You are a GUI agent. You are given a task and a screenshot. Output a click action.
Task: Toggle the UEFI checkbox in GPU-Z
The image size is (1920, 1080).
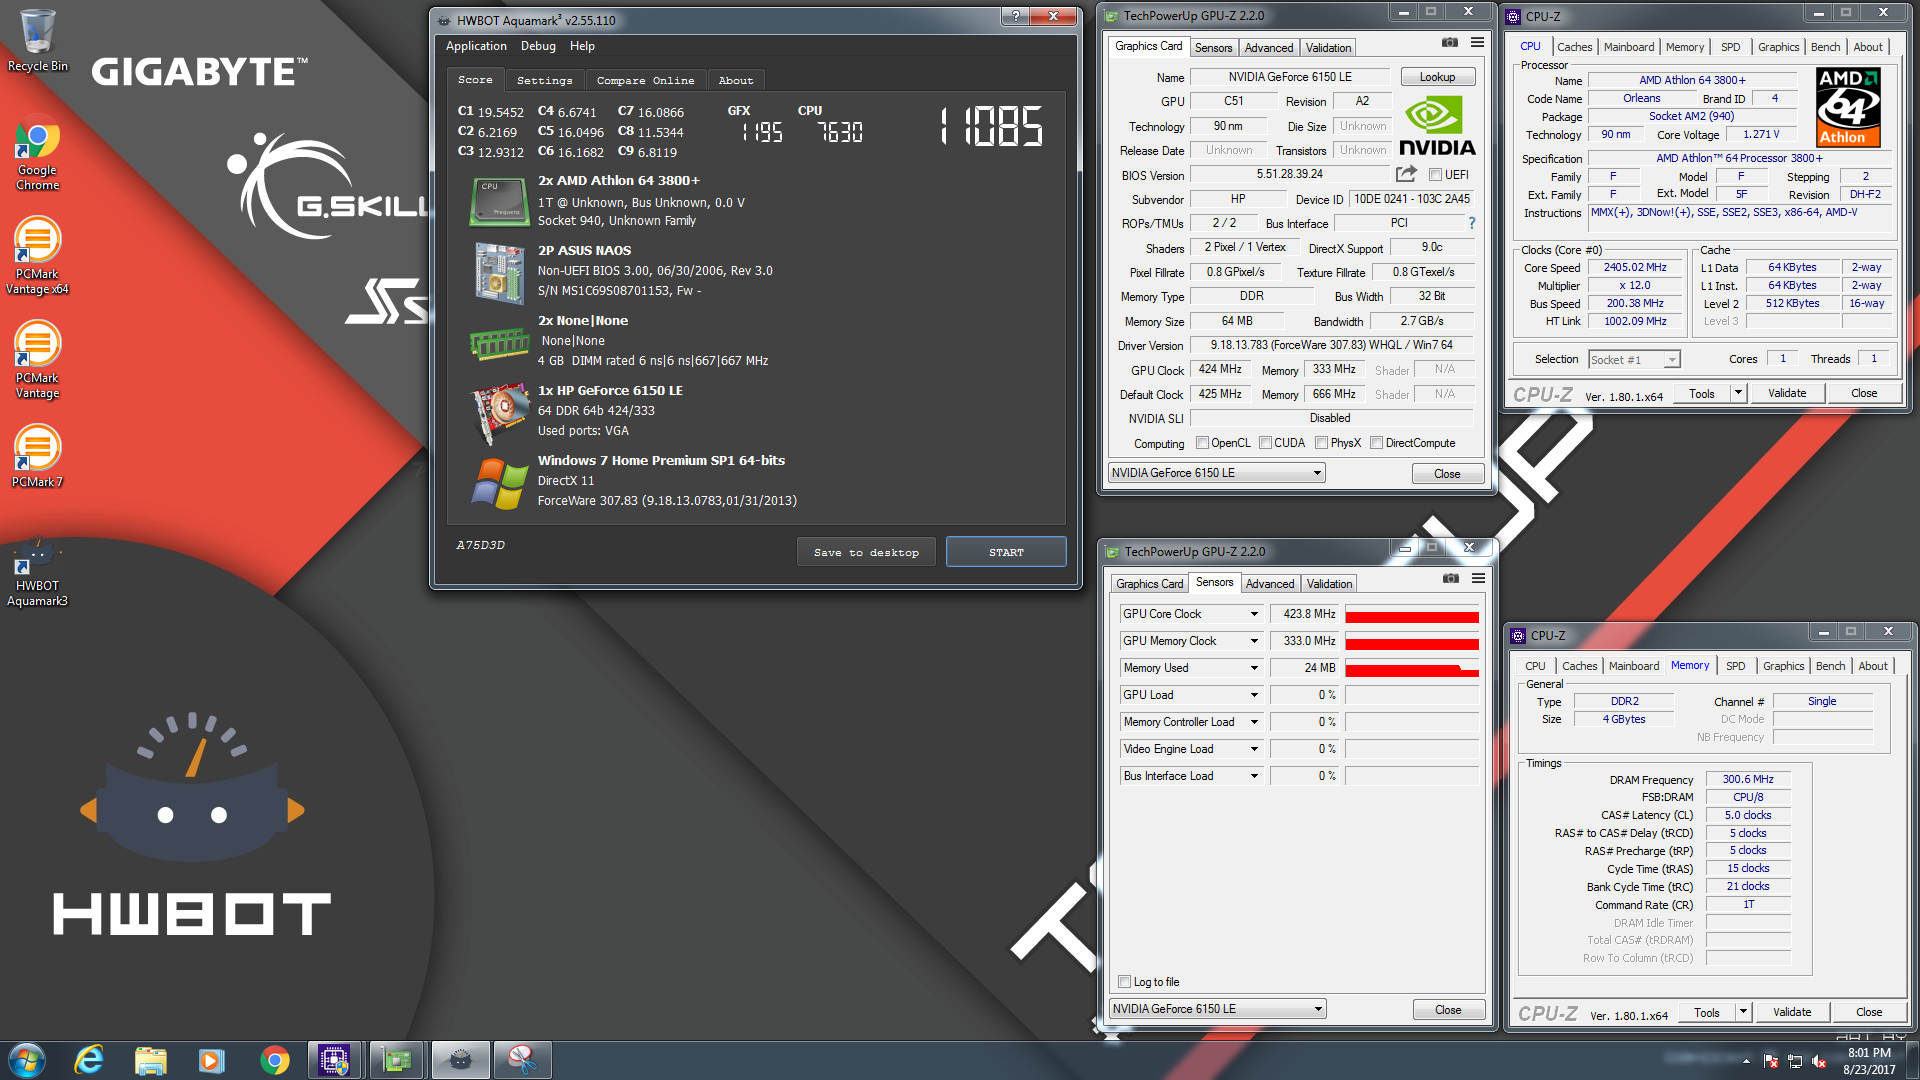pyautogui.click(x=1436, y=174)
